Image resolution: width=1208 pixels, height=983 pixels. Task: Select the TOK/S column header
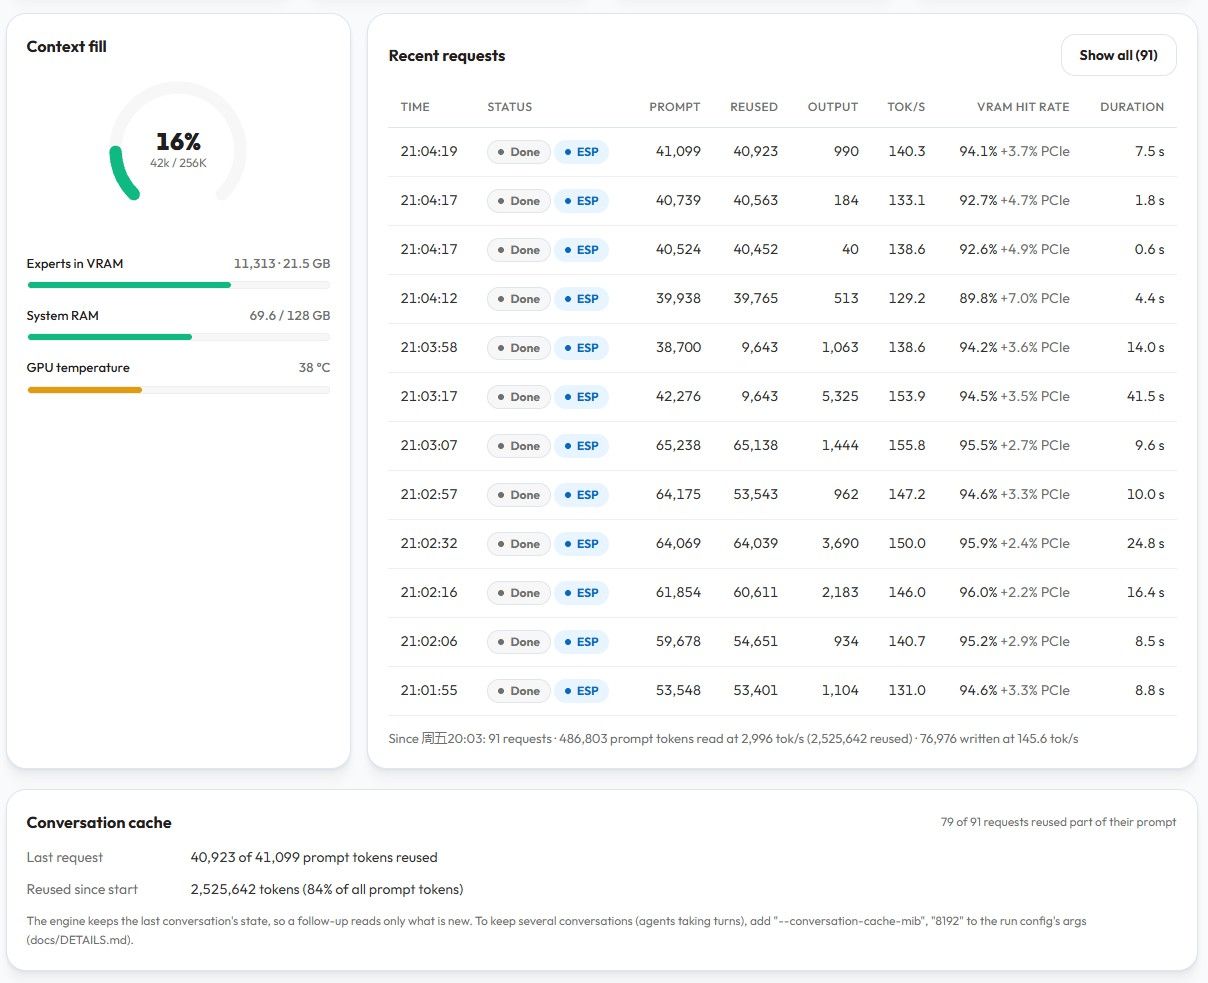tap(906, 107)
